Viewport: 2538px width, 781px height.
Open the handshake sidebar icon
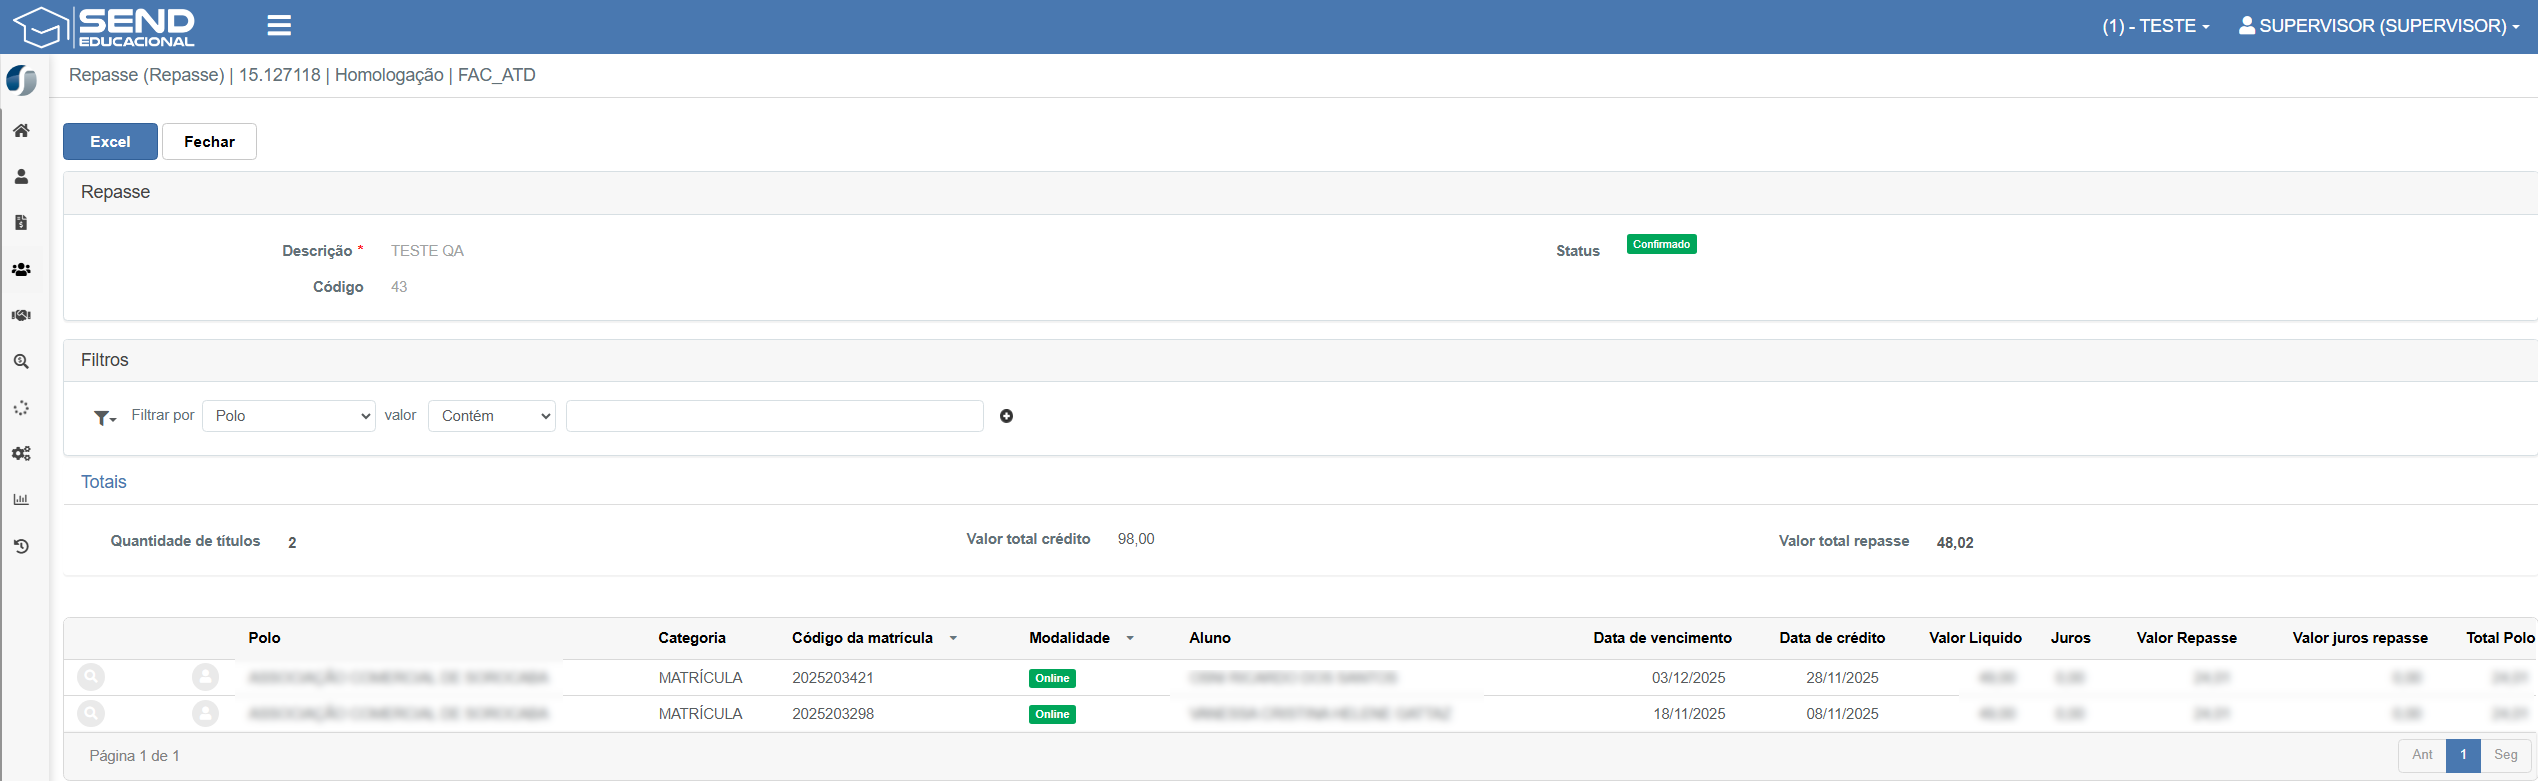[21, 315]
